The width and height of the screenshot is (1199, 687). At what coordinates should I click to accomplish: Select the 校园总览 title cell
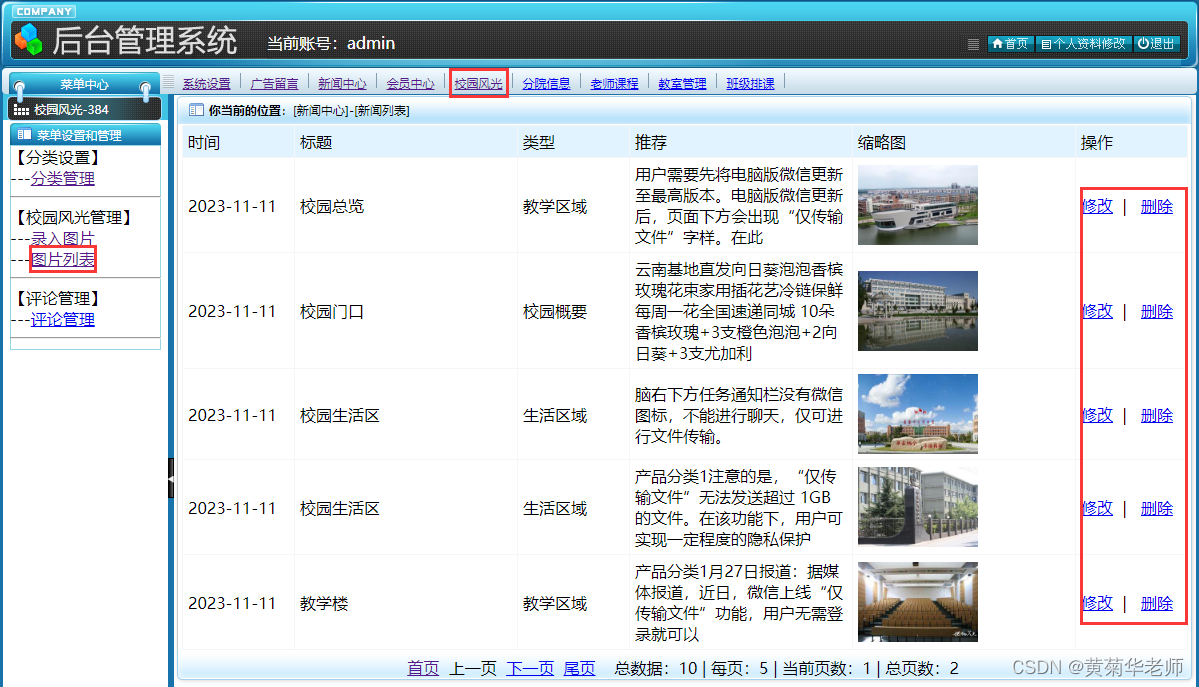[332, 207]
